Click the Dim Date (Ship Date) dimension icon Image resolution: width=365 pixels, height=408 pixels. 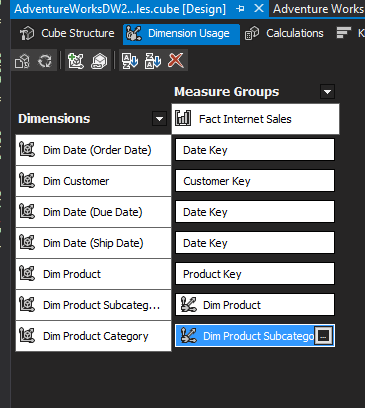[x=27, y=242]
